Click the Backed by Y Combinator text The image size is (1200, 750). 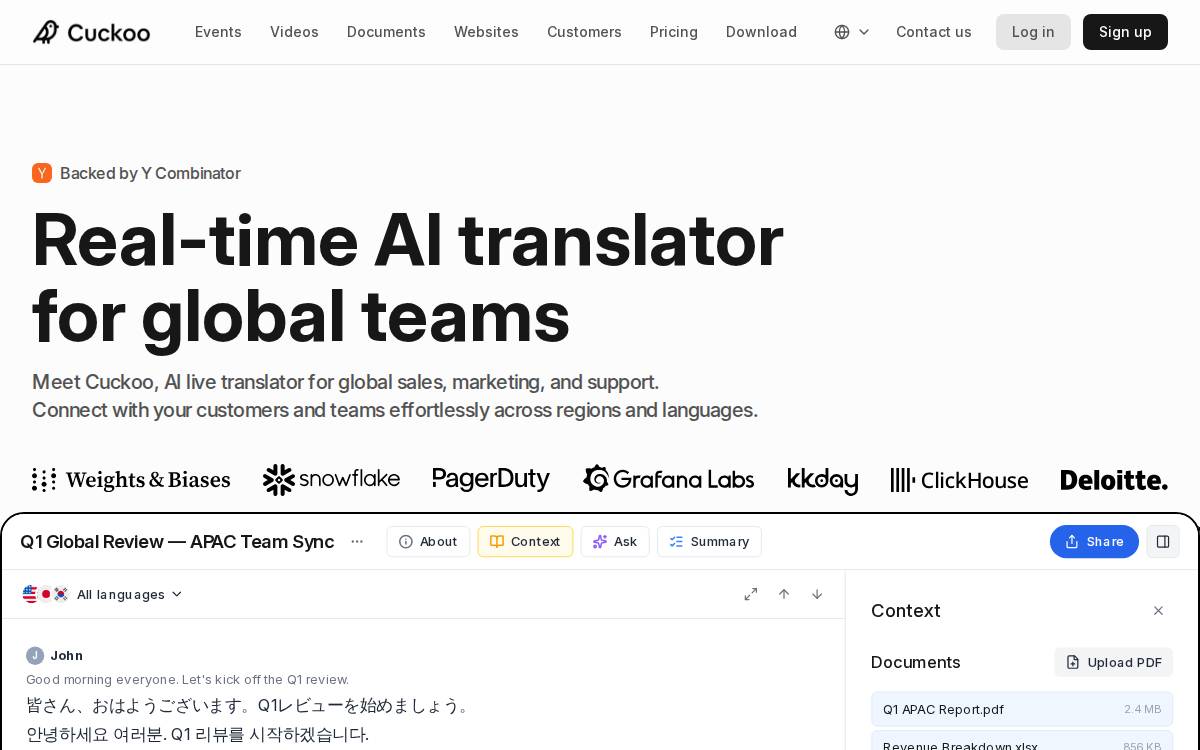[150, 173]
